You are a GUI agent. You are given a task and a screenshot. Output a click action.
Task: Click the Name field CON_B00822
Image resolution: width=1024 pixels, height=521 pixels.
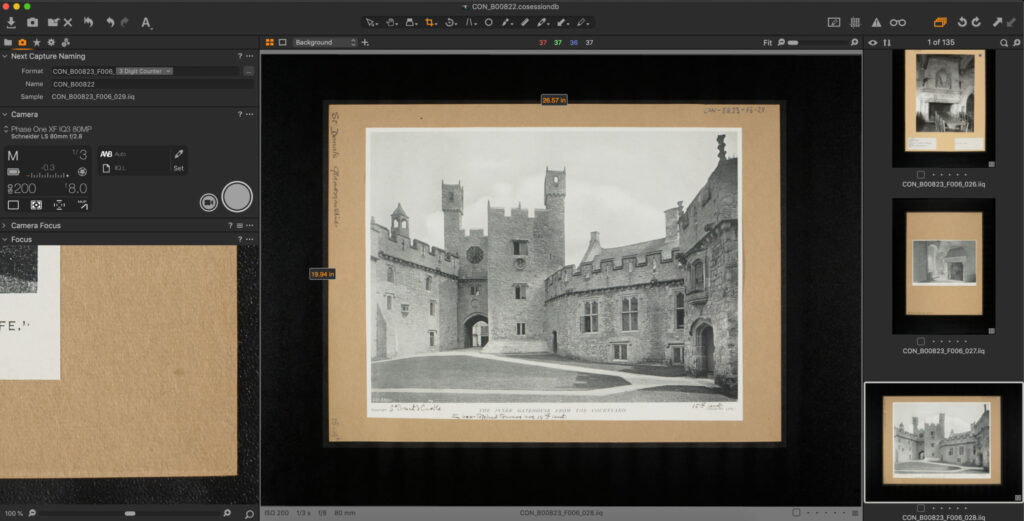pyautogui.click(x=152, y=84)
